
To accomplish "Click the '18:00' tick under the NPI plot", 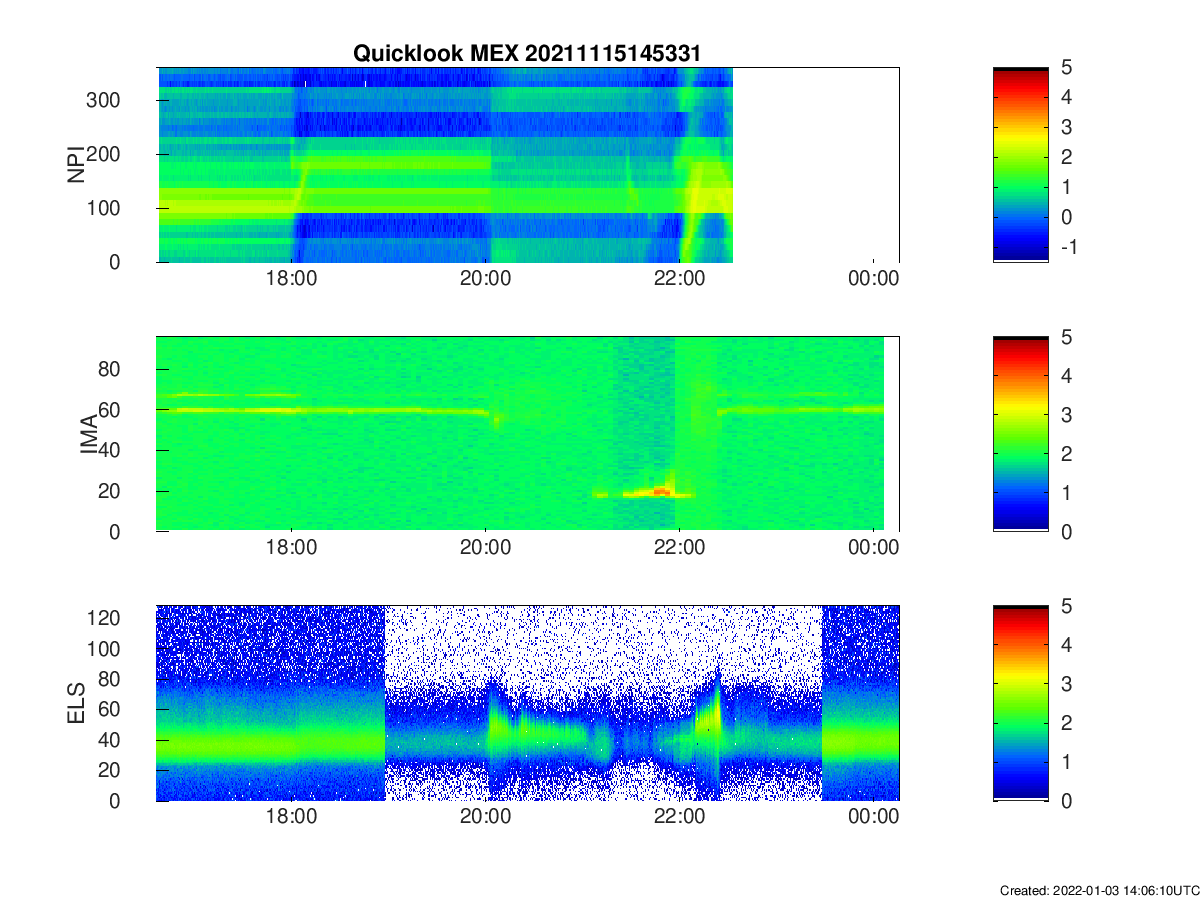I will pos(291,279).
